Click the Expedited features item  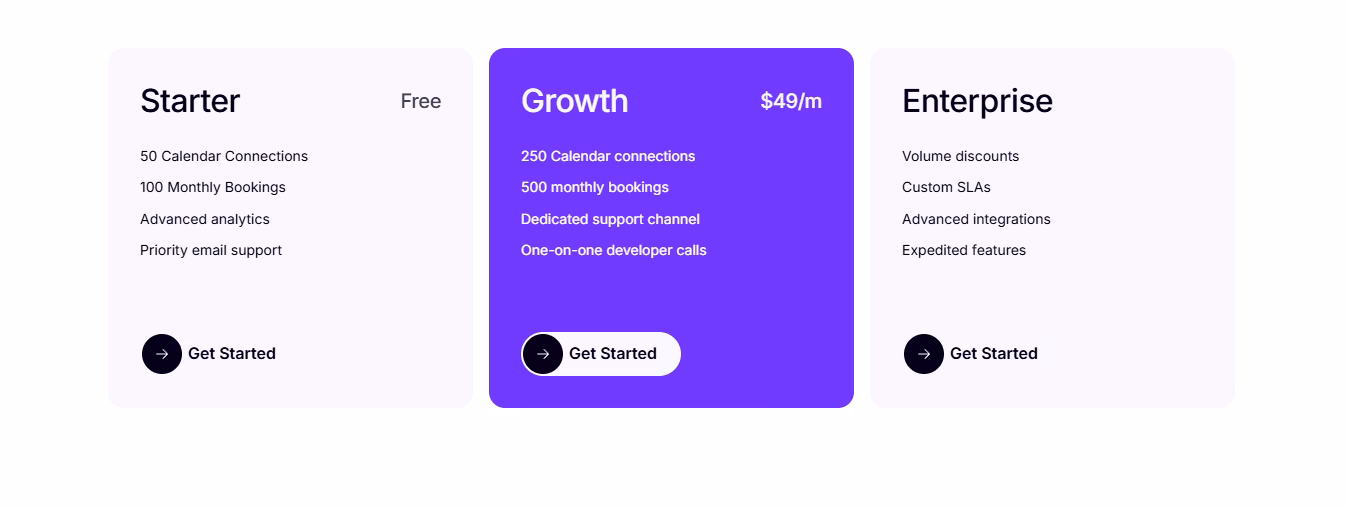[x=964, y=250]
